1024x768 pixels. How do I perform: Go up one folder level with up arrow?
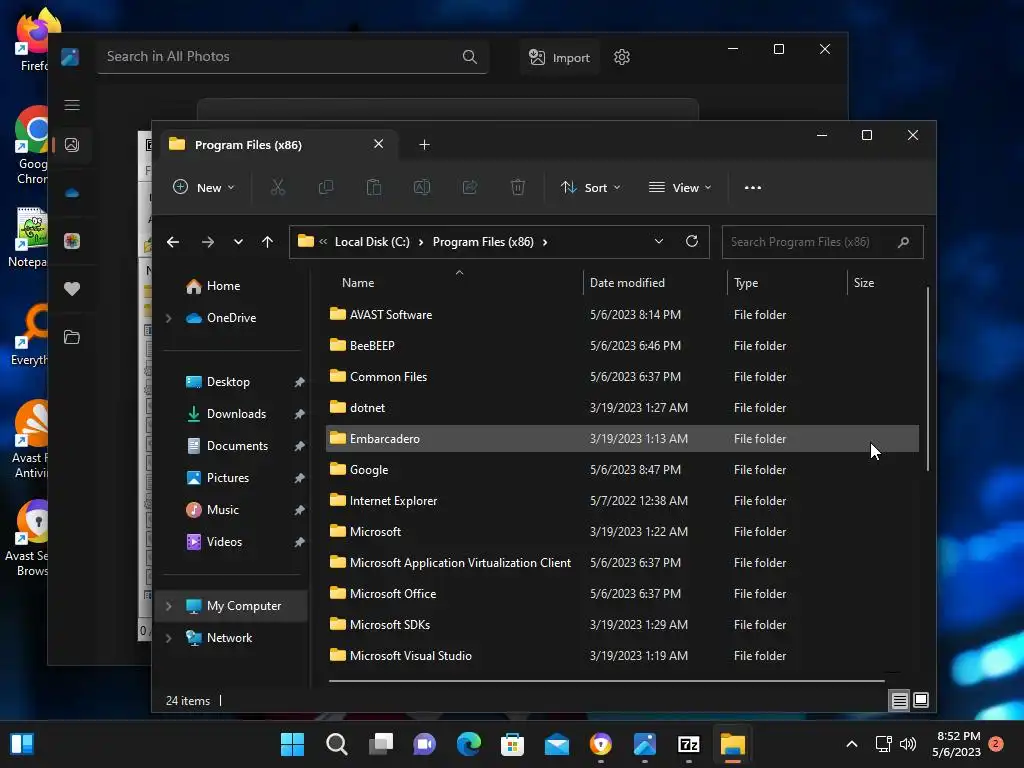tap(267, 242)
